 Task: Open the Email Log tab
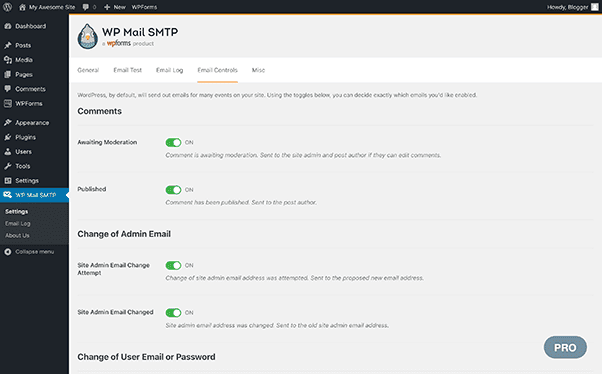click(x=169, y=70)
